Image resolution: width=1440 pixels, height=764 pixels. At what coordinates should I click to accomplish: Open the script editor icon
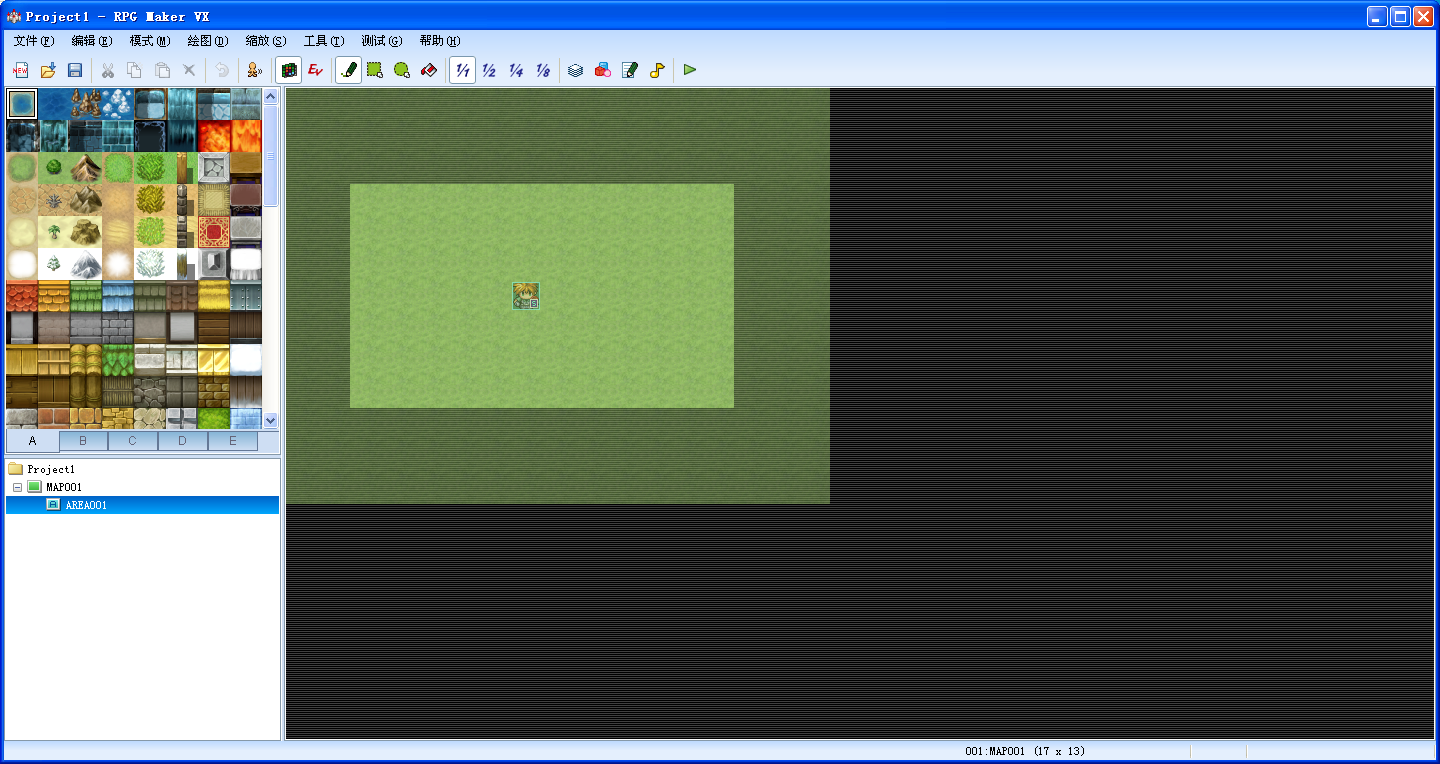[629, 70]
